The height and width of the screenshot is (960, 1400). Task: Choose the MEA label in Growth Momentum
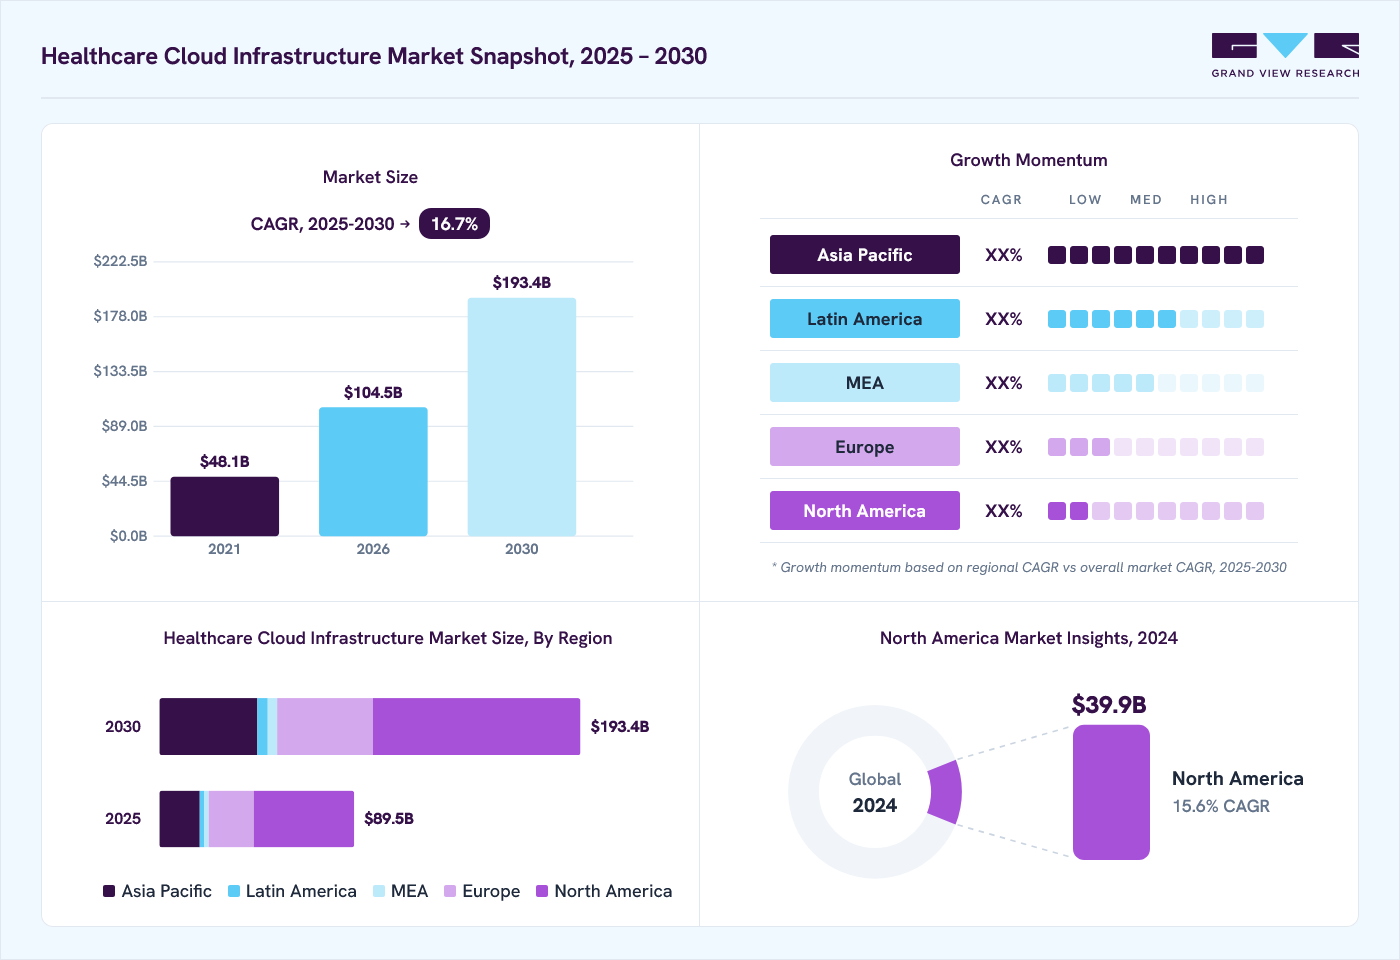pos(865,383)
